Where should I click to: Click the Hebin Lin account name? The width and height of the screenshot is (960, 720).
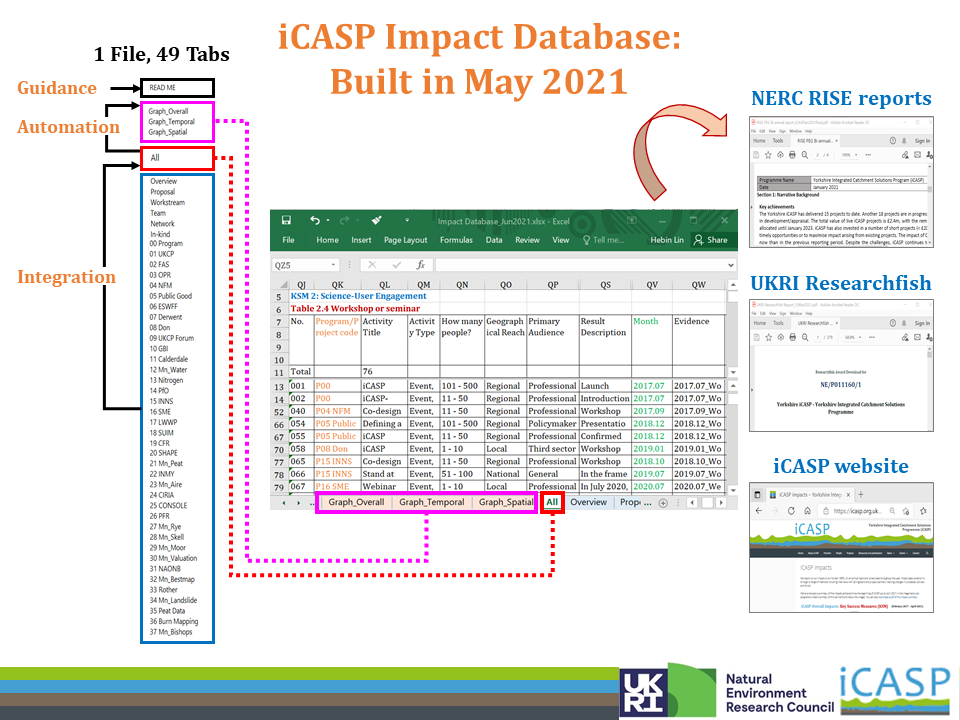[667, 240]
